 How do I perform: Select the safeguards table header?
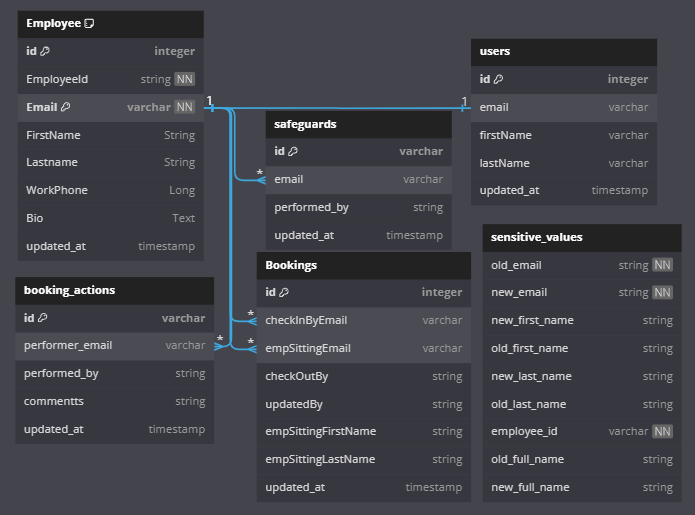(358, 124)
